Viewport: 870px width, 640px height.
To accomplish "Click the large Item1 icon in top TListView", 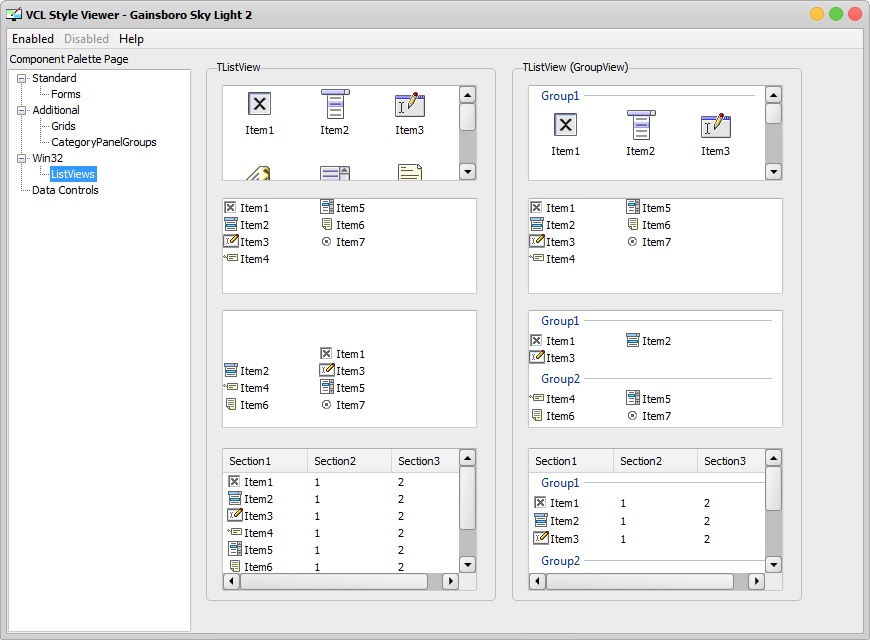I will (259, 104).
